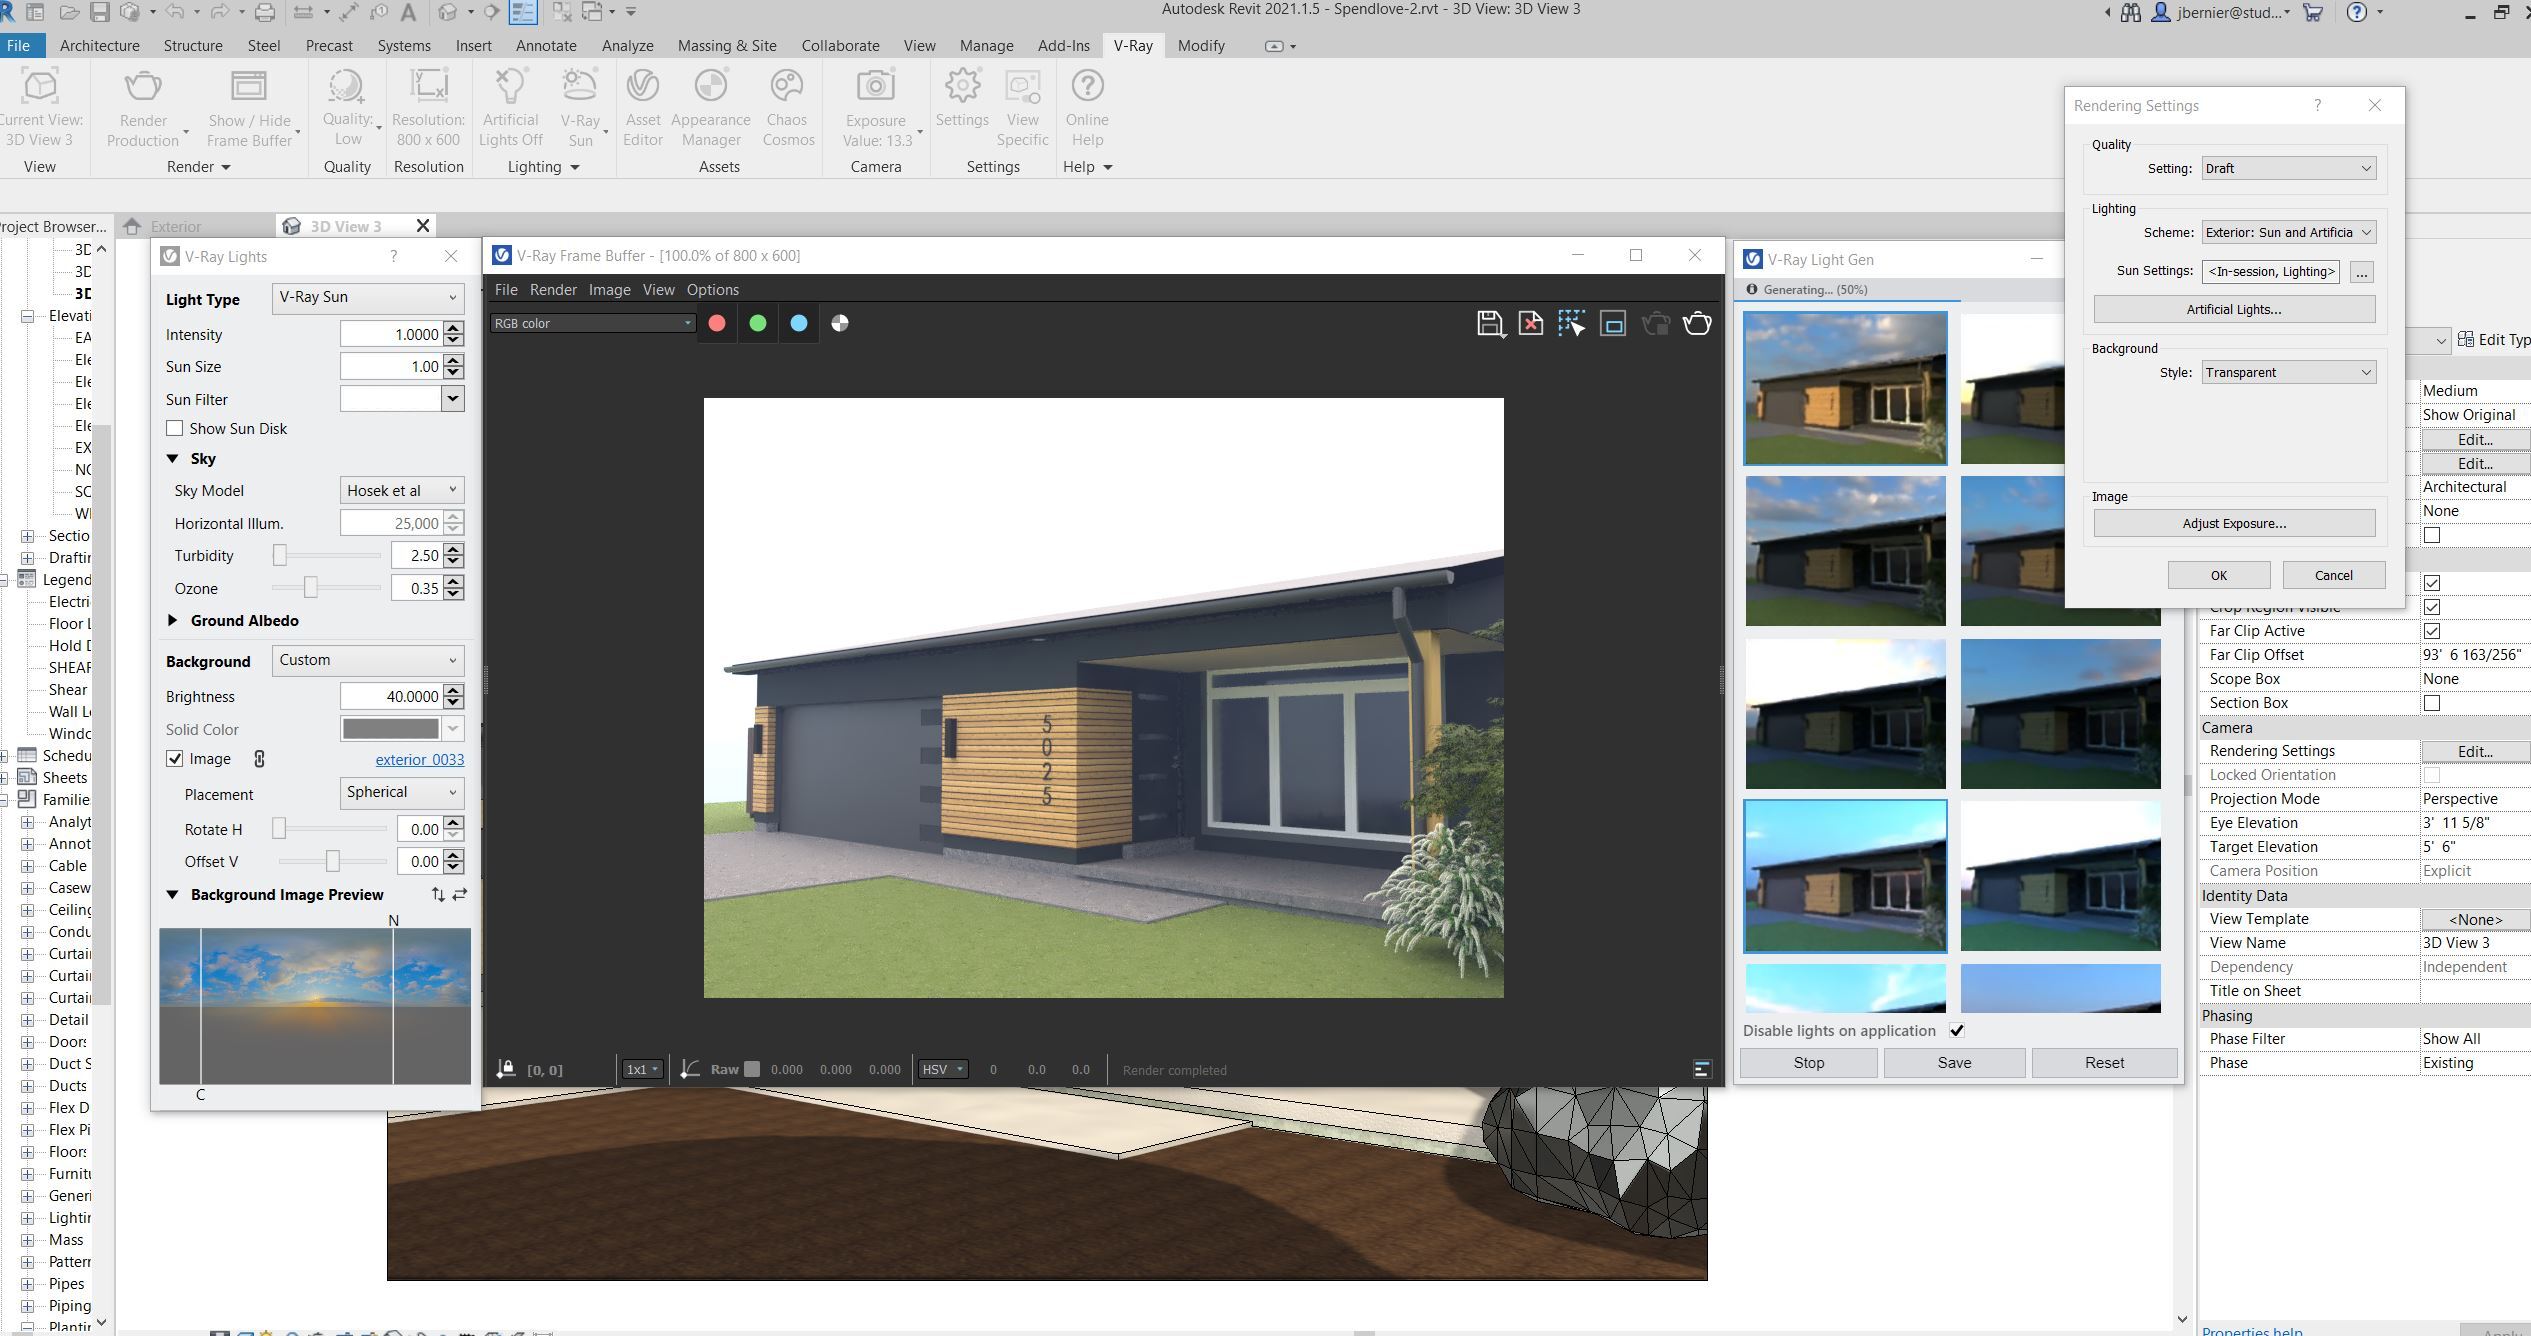Enable Show Sun Disk checkbox

(175, 428)
